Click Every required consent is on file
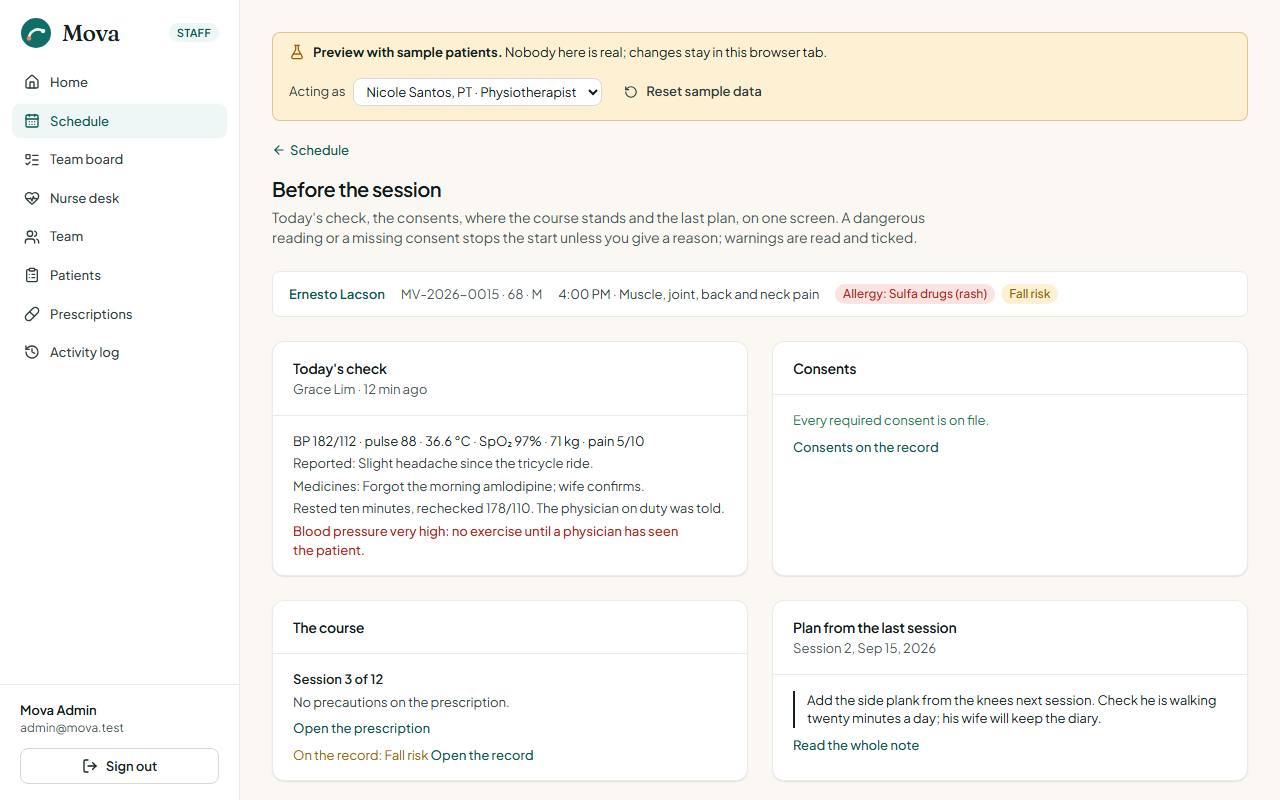Viewport: 1280px width, 800px height. (891, 420)
